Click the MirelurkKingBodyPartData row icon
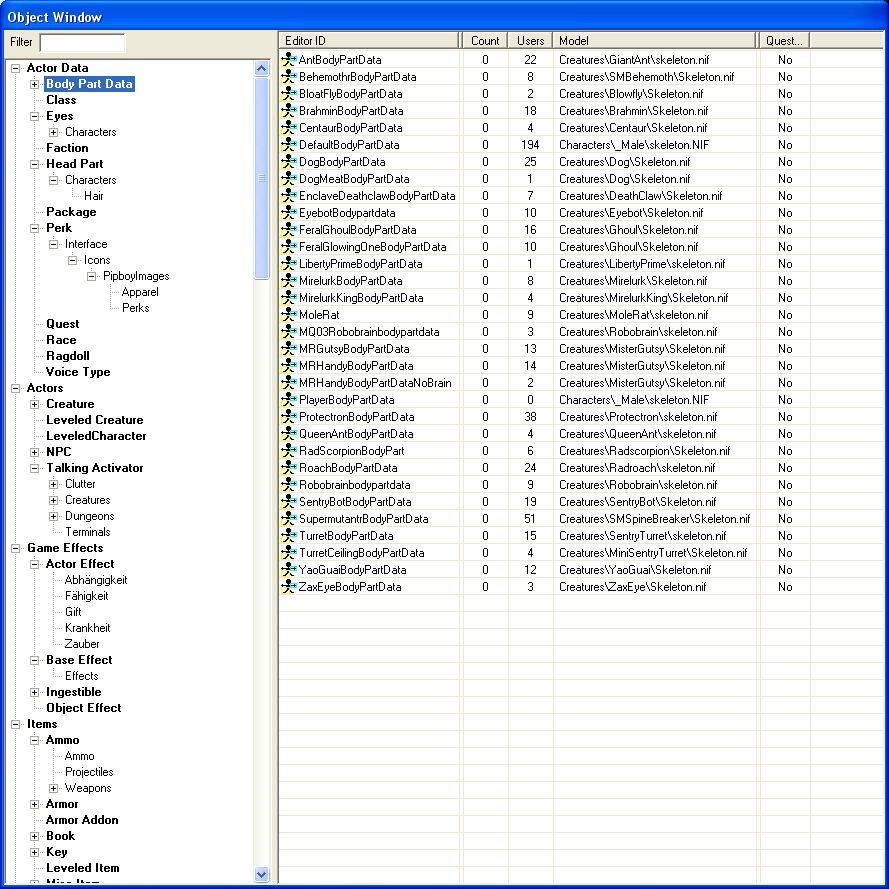Viewport: 889px width, 889px height. [x=289, y=298]
